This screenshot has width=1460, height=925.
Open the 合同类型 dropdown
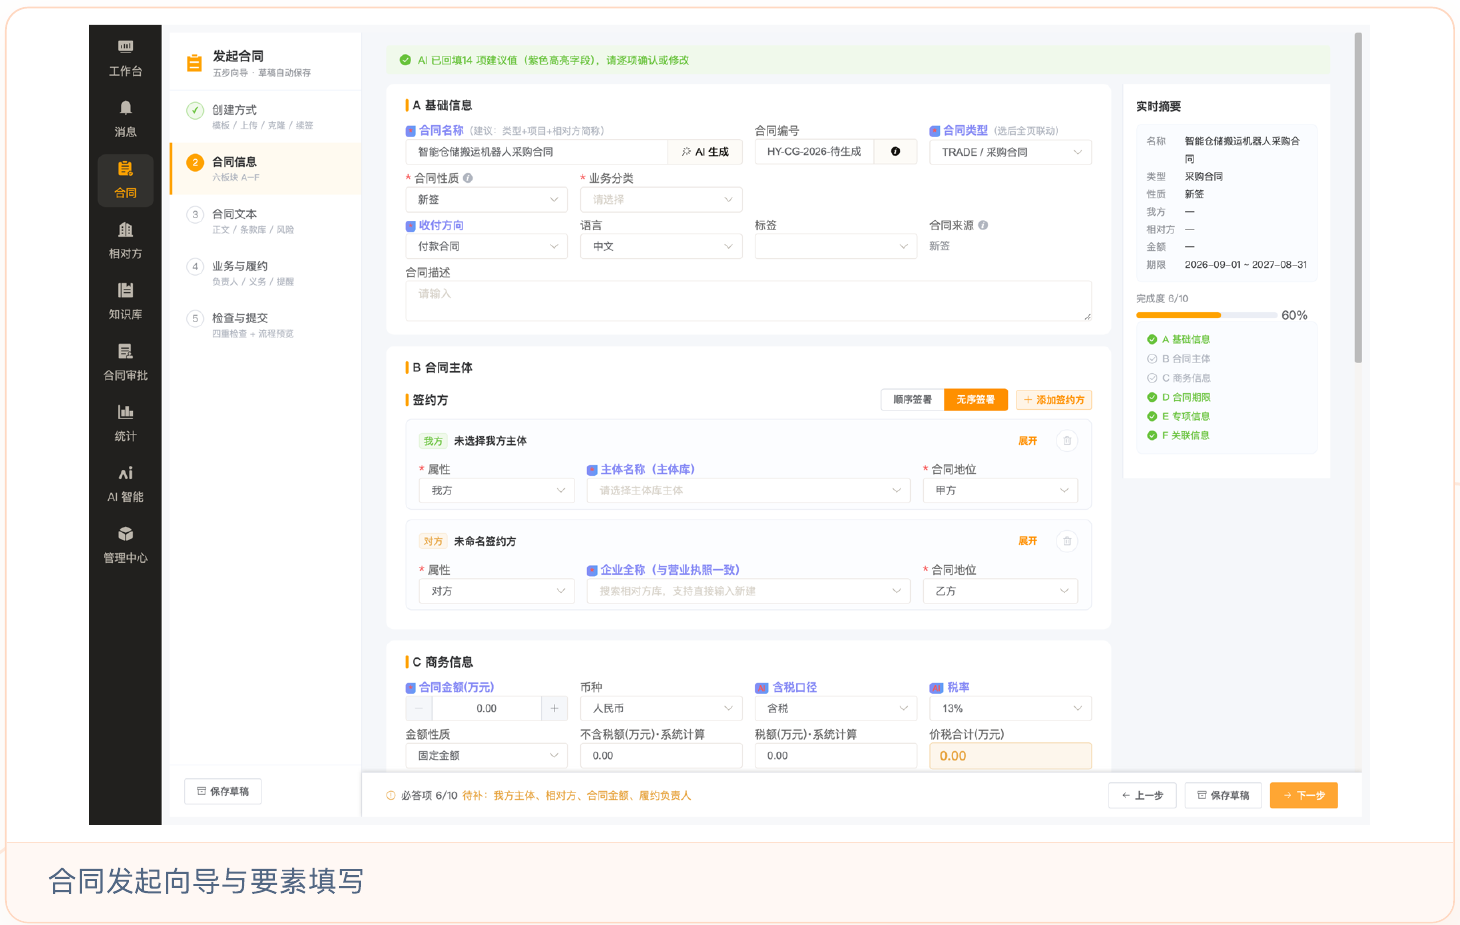[x=1010, y=152]
